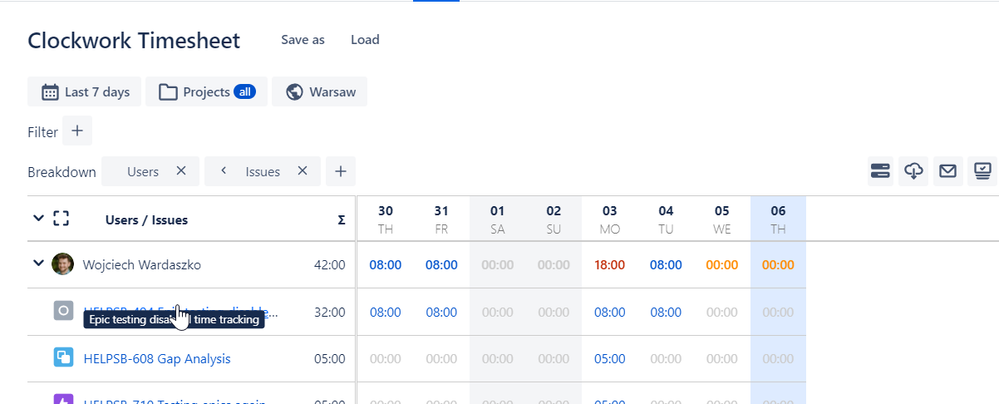Viewport: 999px width, 404px height.
Task: Click the 32:00 total for HELPSB-404
Action: [x=330, y=312]
